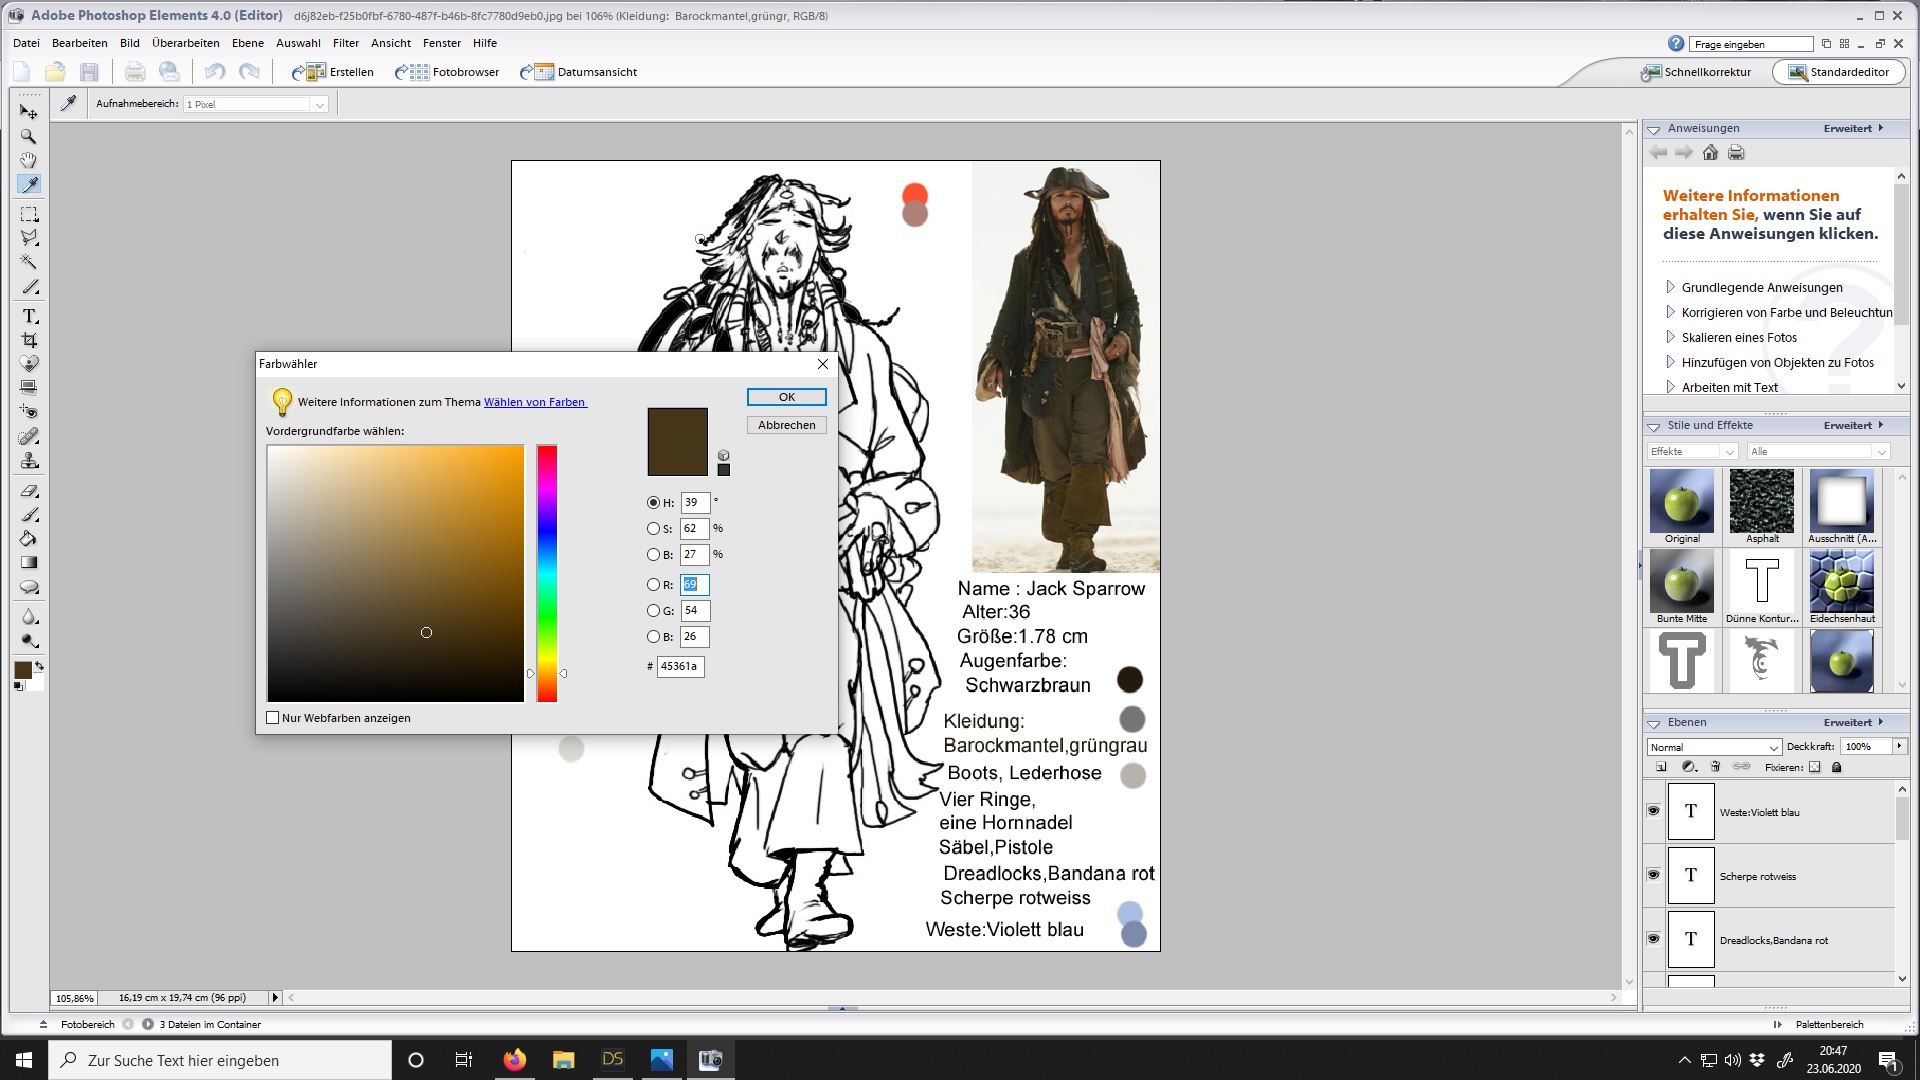
Task: Select the Magic Wand tool
Action: pos(29,262)
